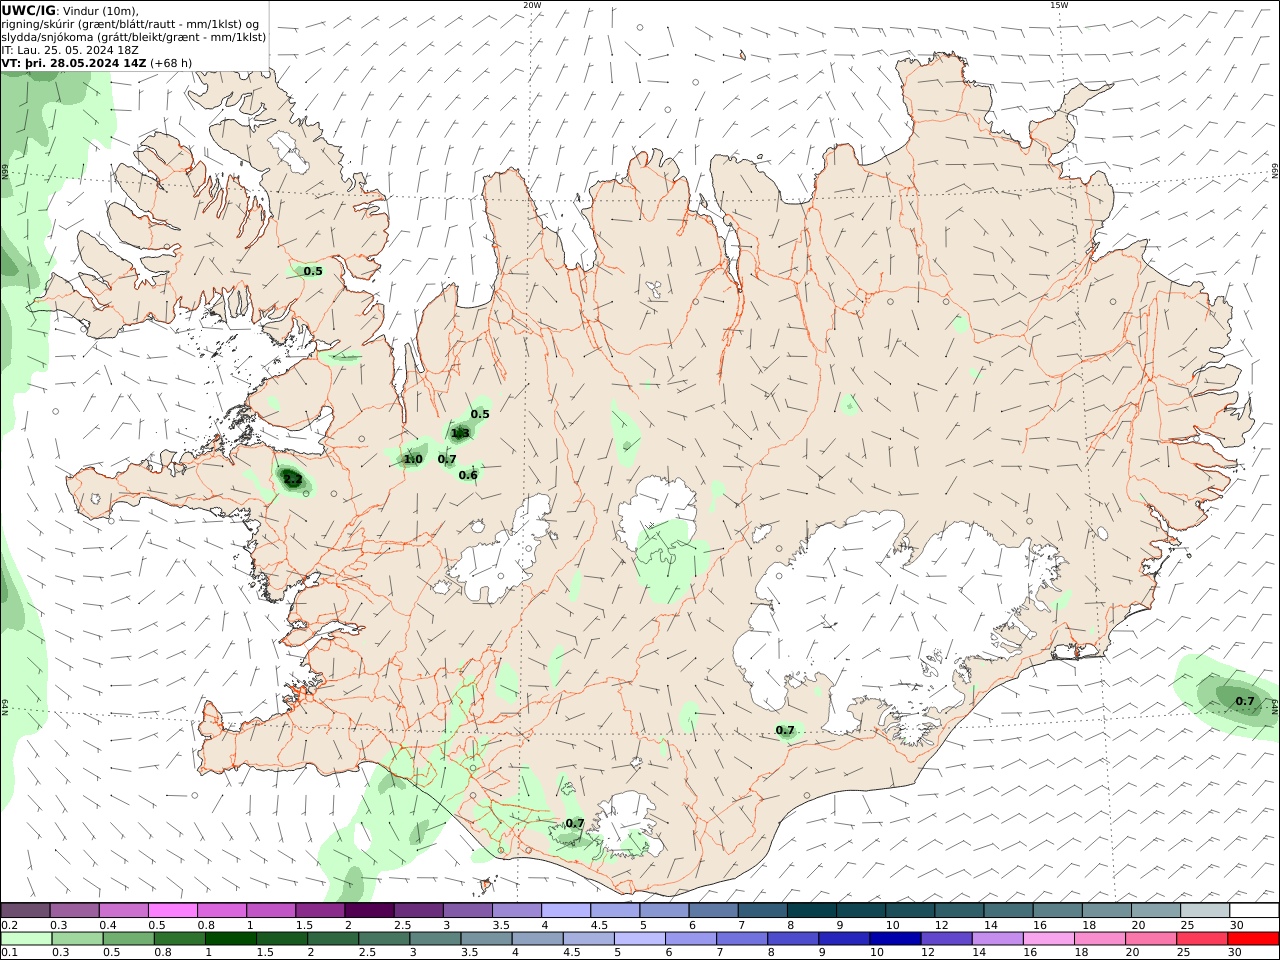1280x960 pixels.
Task: Click the dark plum swatch labeled 2
Action: (369, 910)
